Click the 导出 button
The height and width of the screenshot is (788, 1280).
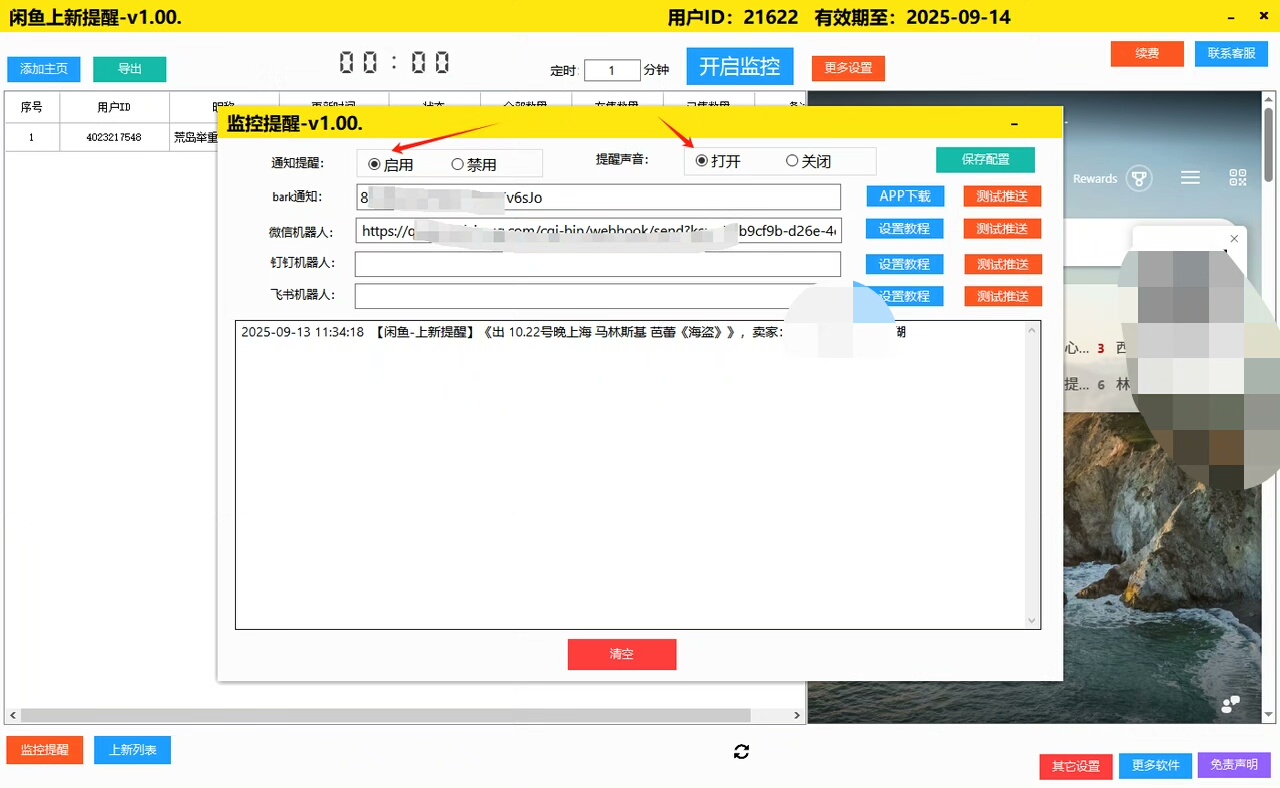(130, 69)
